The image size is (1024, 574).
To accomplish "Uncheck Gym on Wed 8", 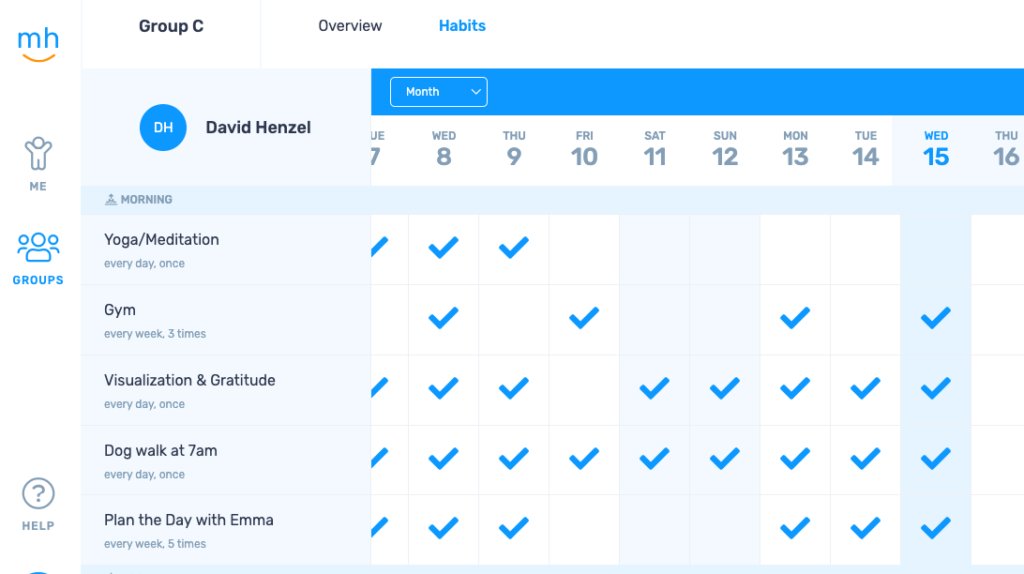I will click(x=443, y=319).
